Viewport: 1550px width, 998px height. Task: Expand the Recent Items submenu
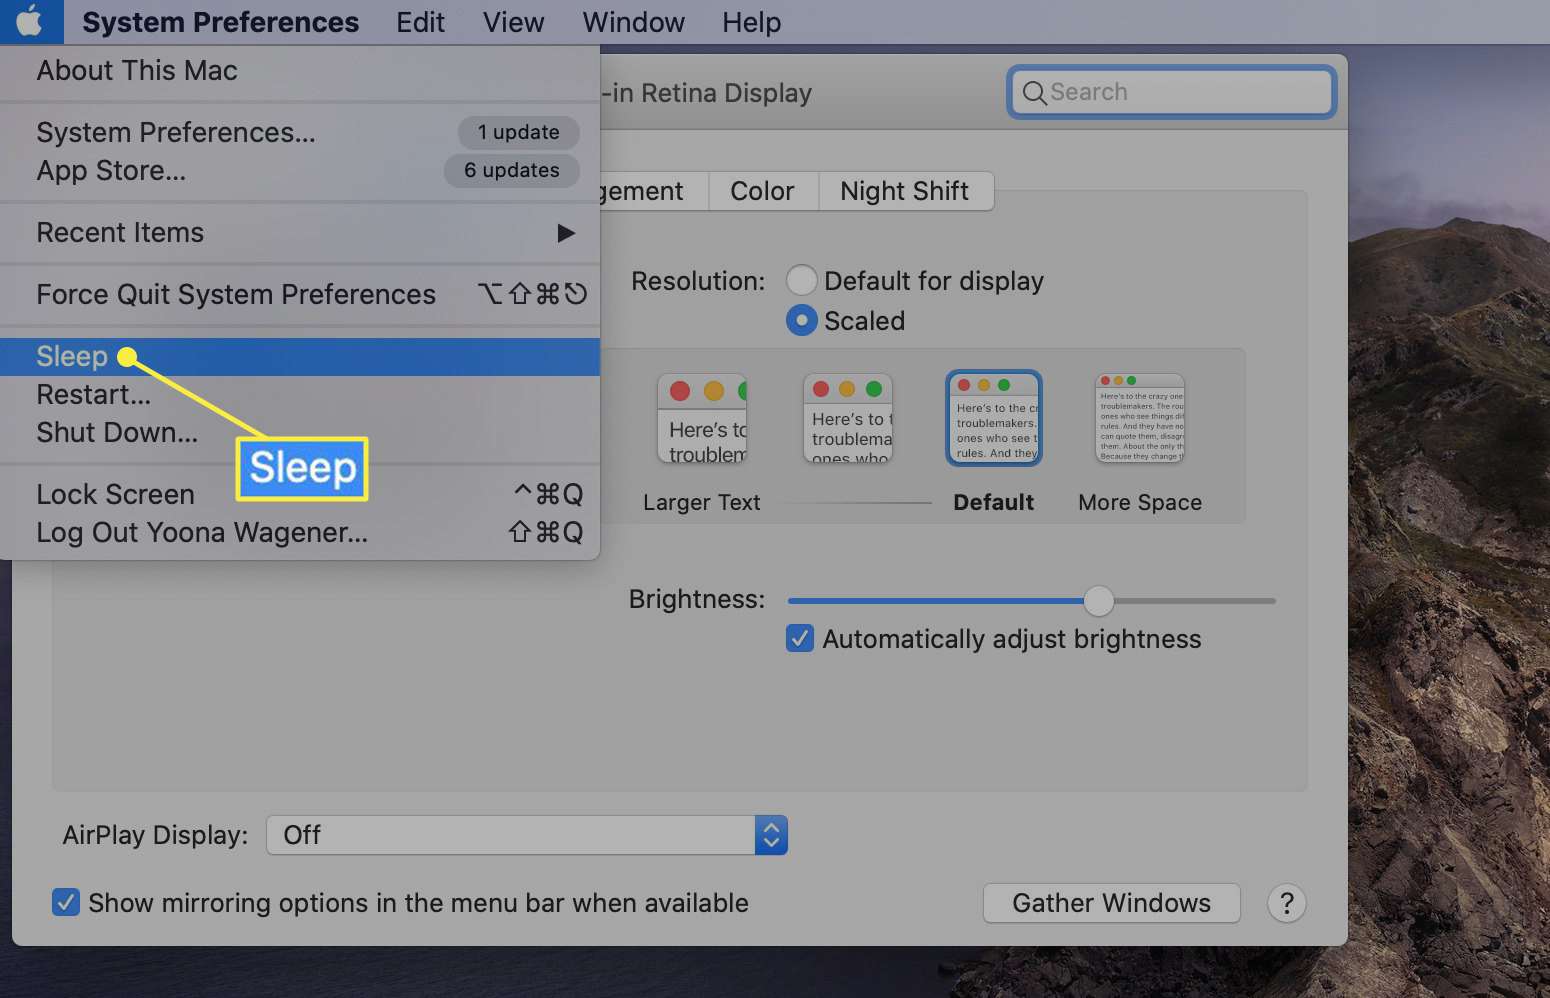300,232
